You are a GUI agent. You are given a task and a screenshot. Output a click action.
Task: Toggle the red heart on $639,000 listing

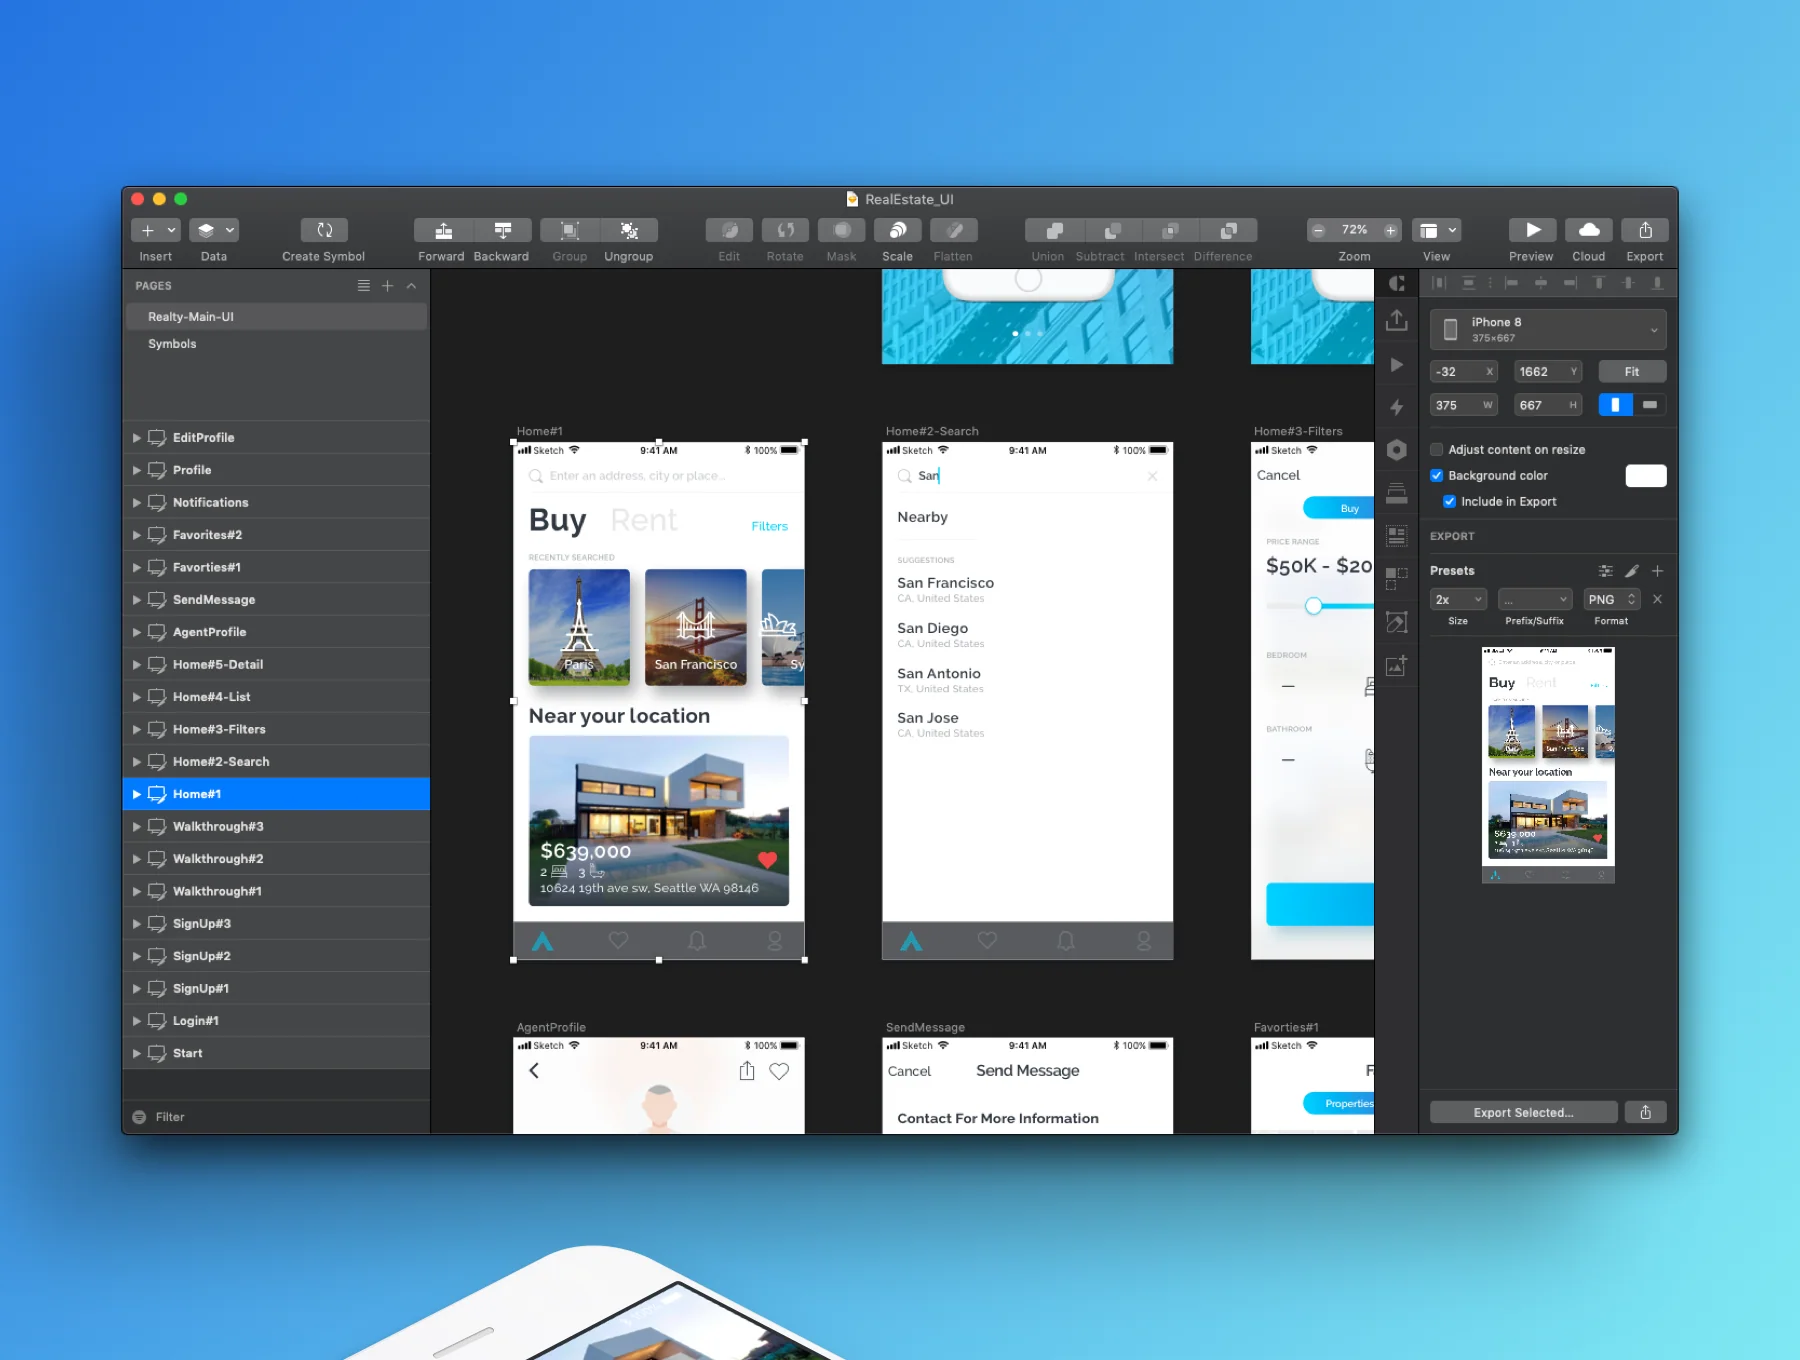pyautogui.click(x=767, y=860)
